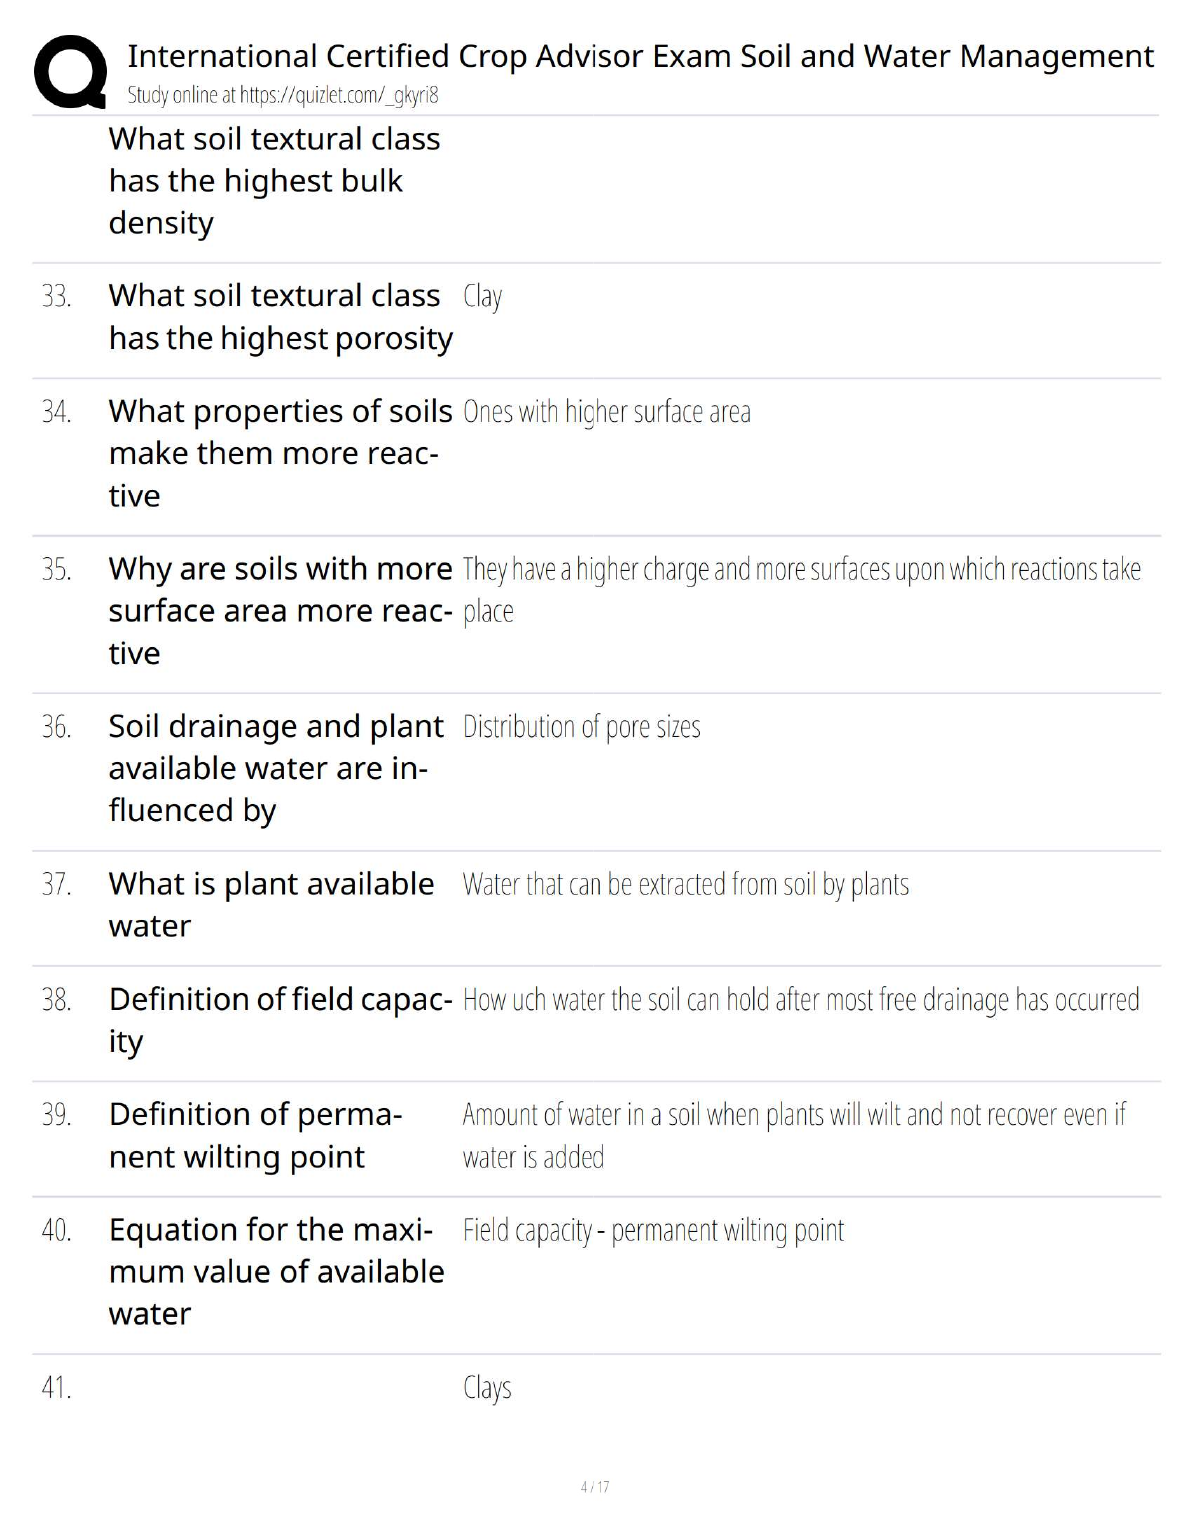The image size is (1190, 1540).
Task: Select 'Equation for the maximum value' question
Action: tap(276, 1271)
